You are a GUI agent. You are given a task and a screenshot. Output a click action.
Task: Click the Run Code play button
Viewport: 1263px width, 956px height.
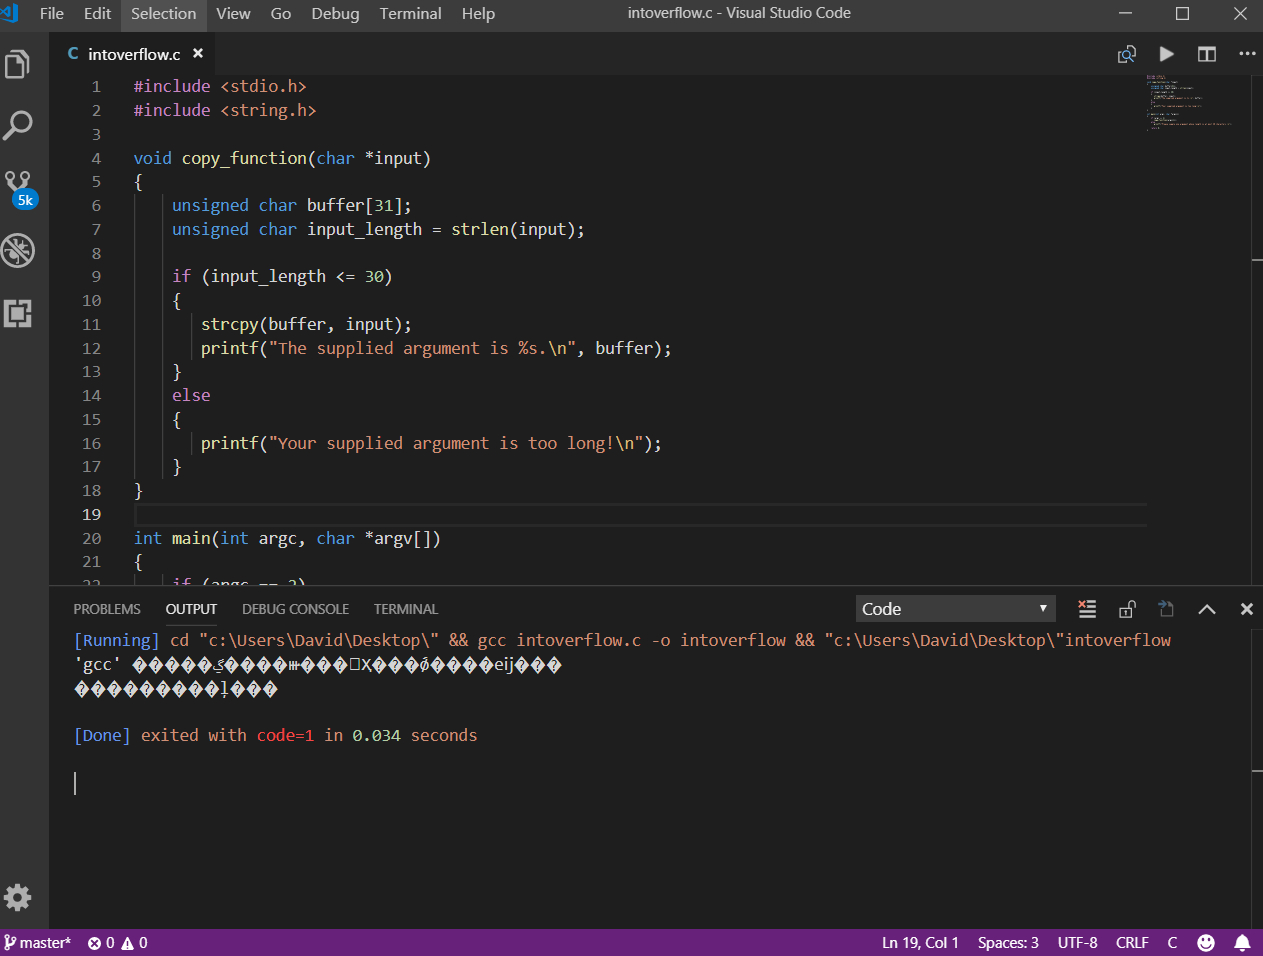[1166, 54]
